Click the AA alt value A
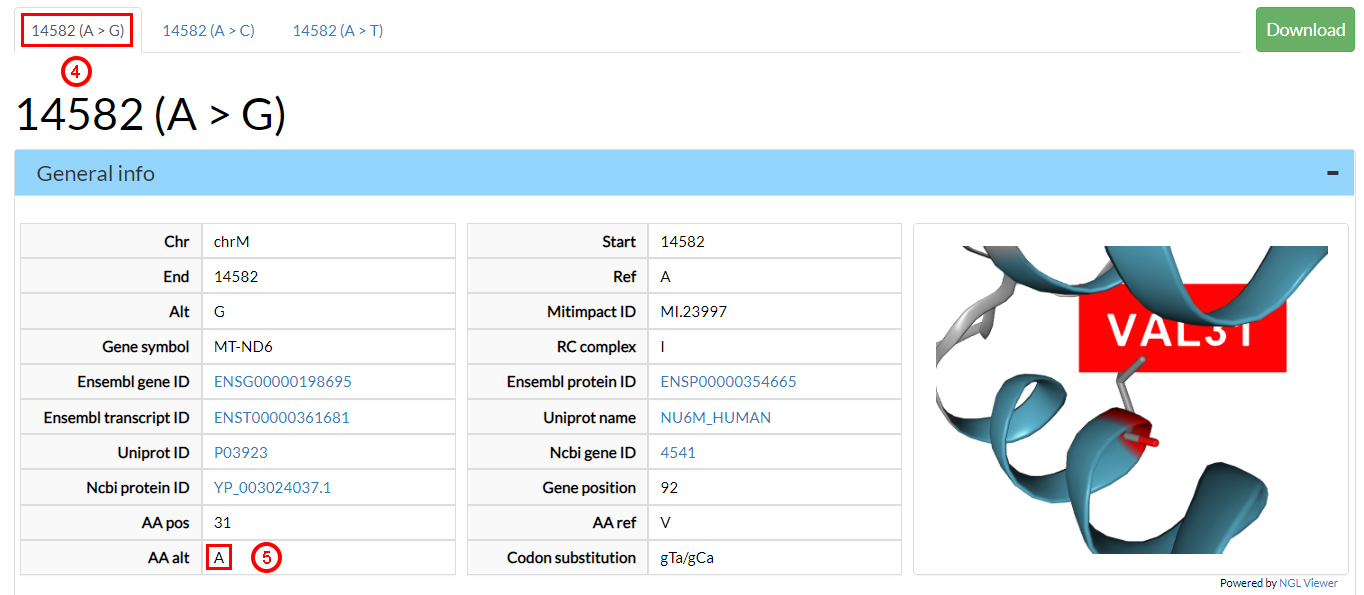Image resolution: width=1364 pixels, height=595 pixels. (219, 558)
